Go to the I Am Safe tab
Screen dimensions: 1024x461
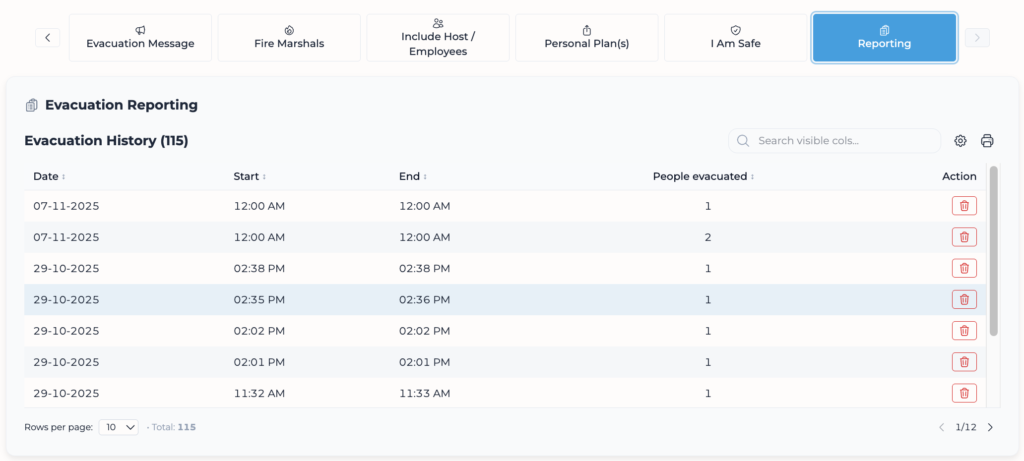pyautogui.click(x=735, y=38)
